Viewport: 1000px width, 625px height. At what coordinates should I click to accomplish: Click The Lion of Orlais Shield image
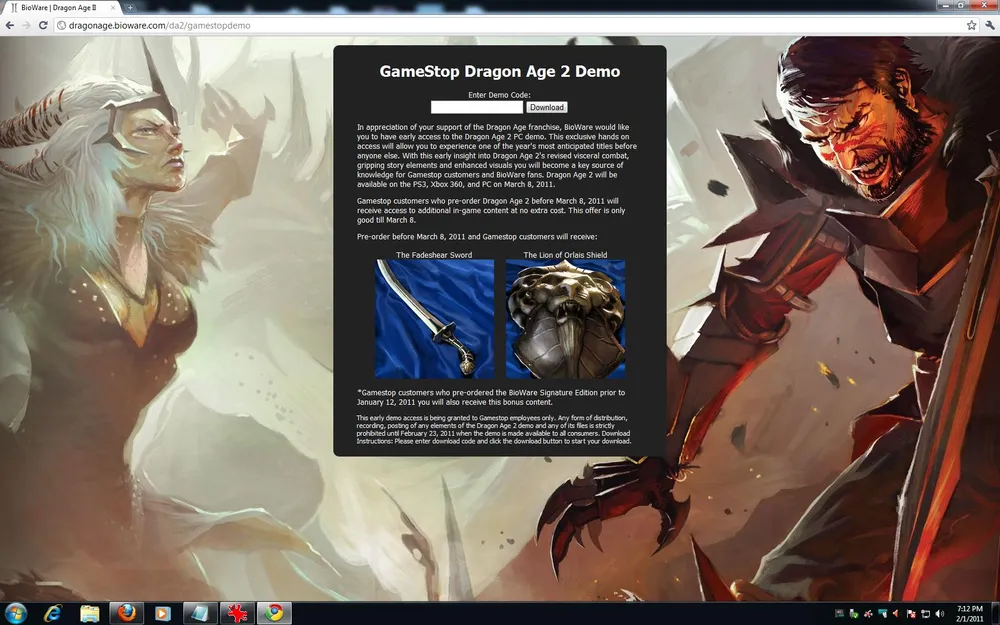565,319
